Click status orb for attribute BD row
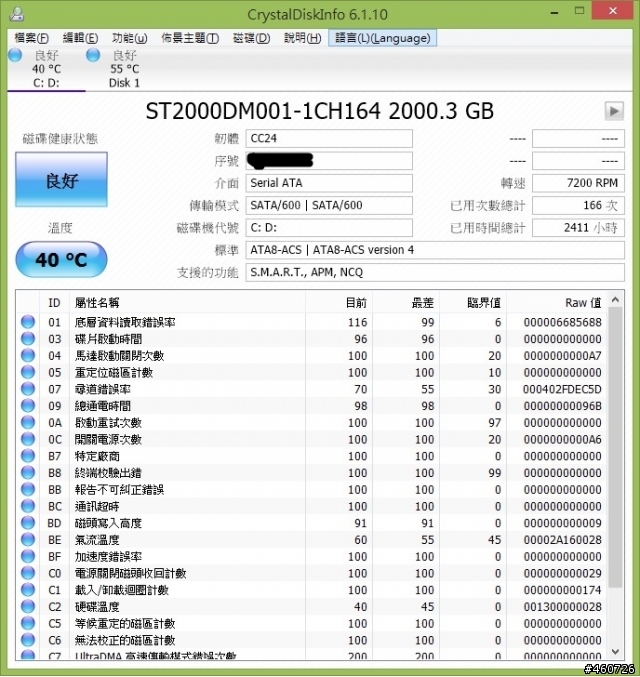Viewport: 640px width, 677px height. pyautogui.click(x=28, y=523)
